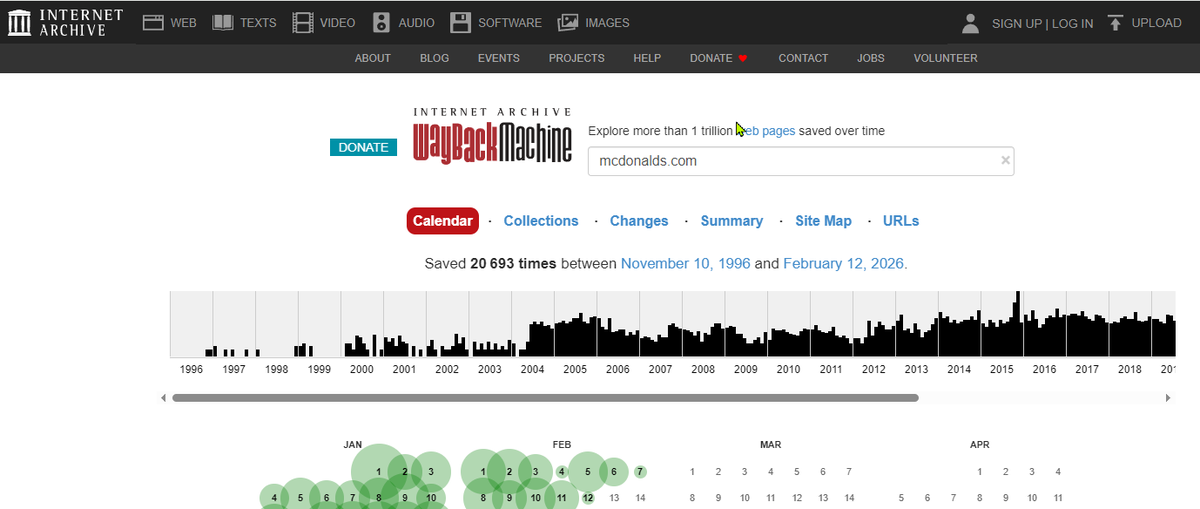Follow the 'web pages' link
1200x509 pixels.
765,131
